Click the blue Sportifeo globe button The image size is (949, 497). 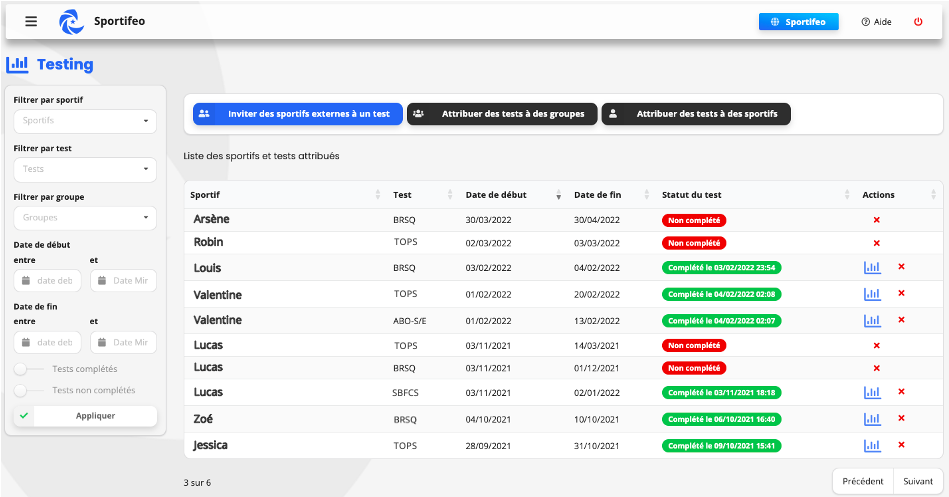(x=798, y=22)
